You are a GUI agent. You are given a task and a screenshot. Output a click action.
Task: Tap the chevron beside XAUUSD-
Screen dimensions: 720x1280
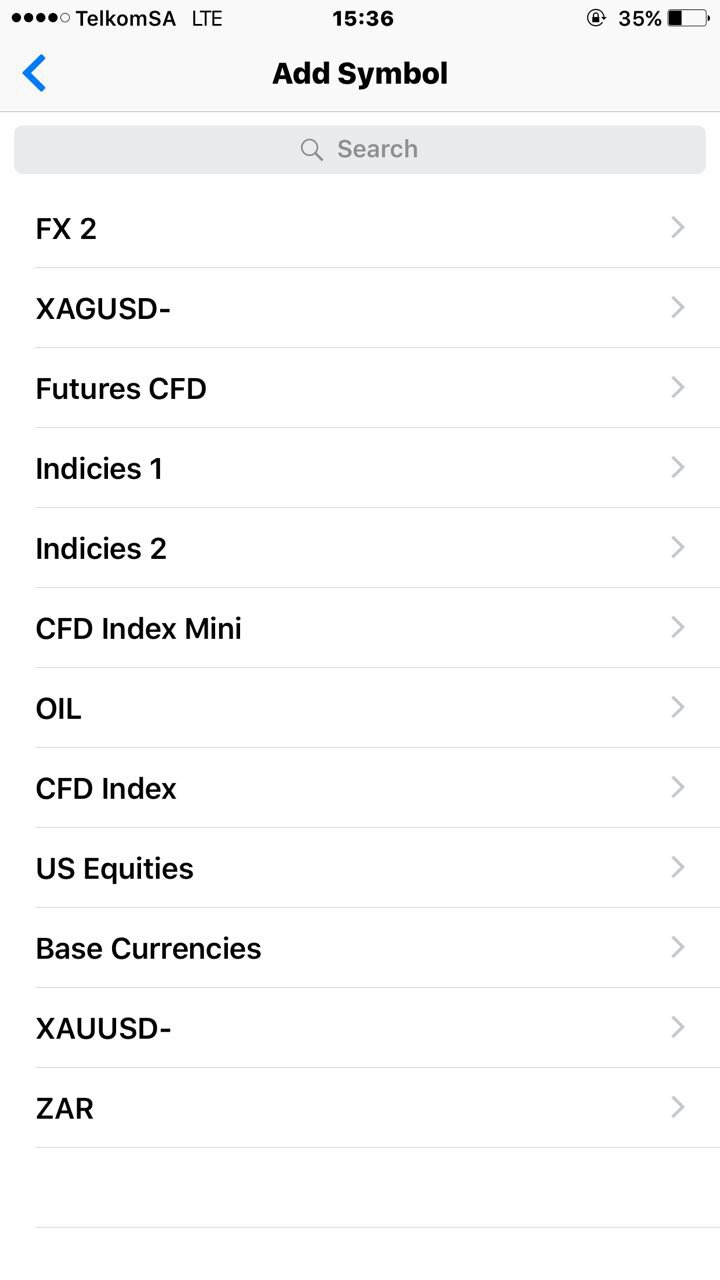tap(678, 1028)
